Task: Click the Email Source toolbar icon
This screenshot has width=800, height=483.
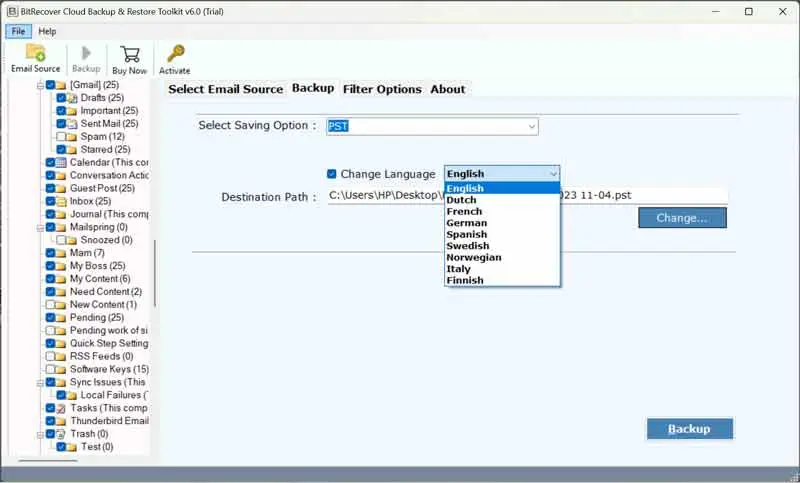Action: point(35,58)
